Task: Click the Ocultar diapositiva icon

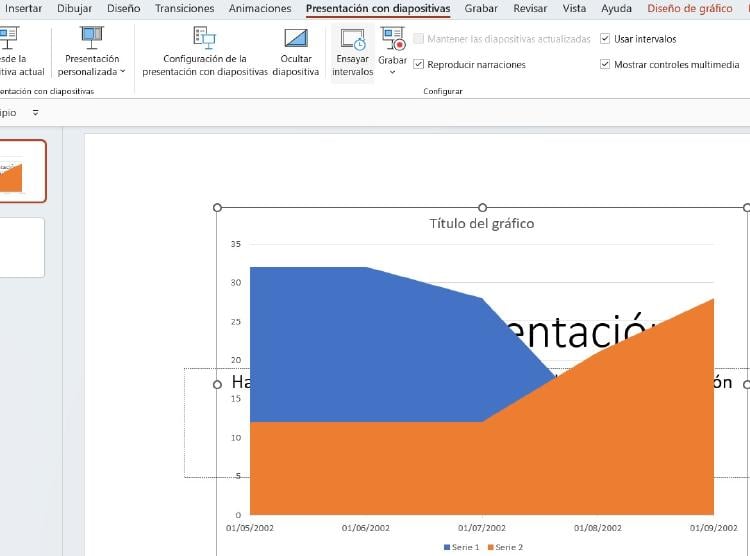Action: [296, 39]
